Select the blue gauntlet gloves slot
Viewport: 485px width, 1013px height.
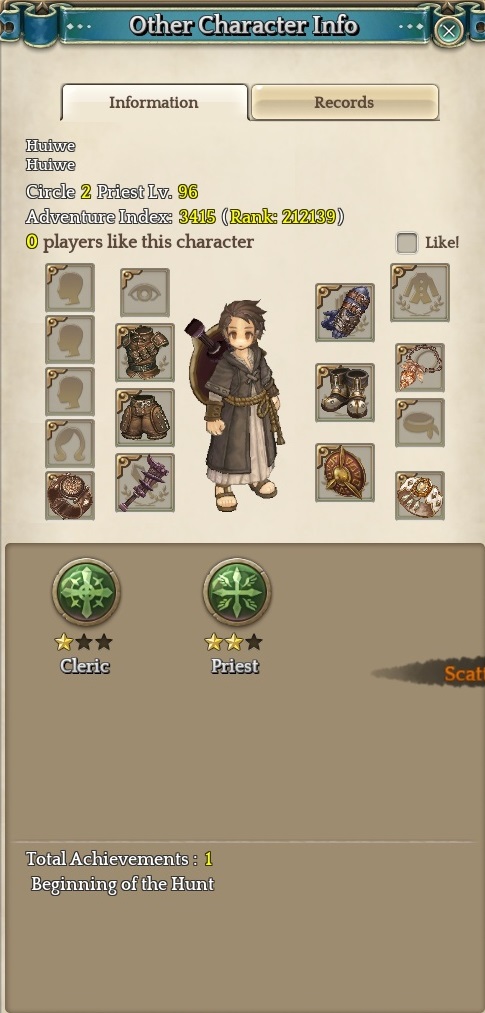(x=345, y=313)
